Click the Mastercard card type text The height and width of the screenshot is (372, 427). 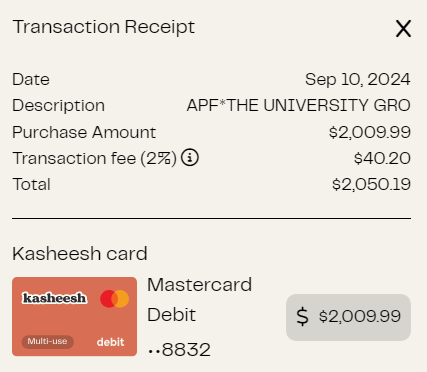click(x=200, y=285)
